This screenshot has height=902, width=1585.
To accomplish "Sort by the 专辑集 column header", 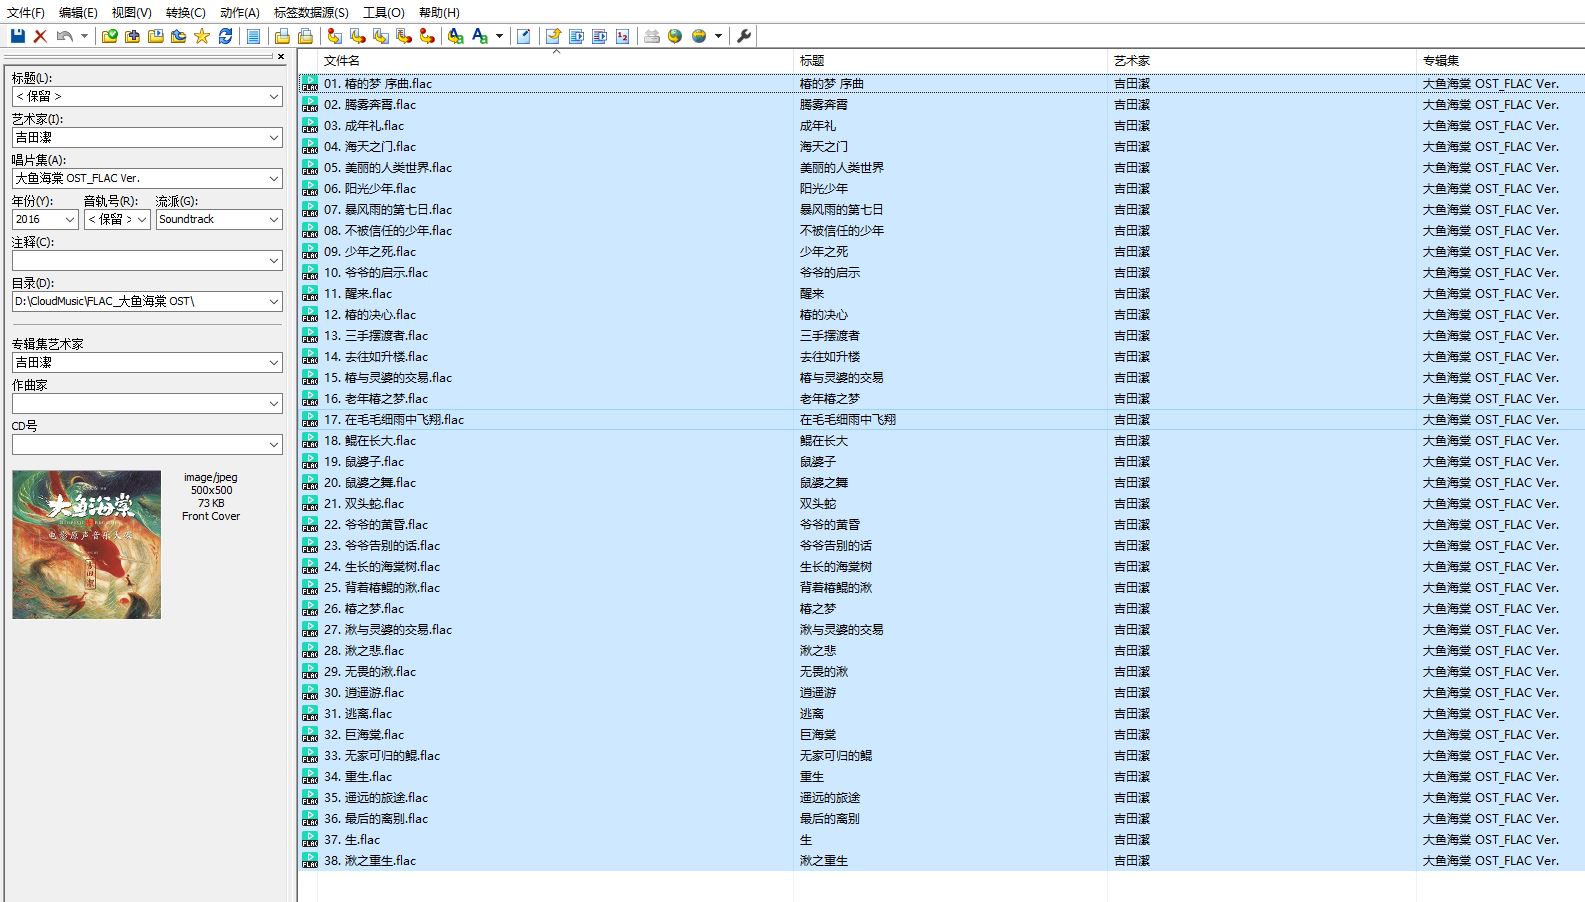I will [1500, 61].
